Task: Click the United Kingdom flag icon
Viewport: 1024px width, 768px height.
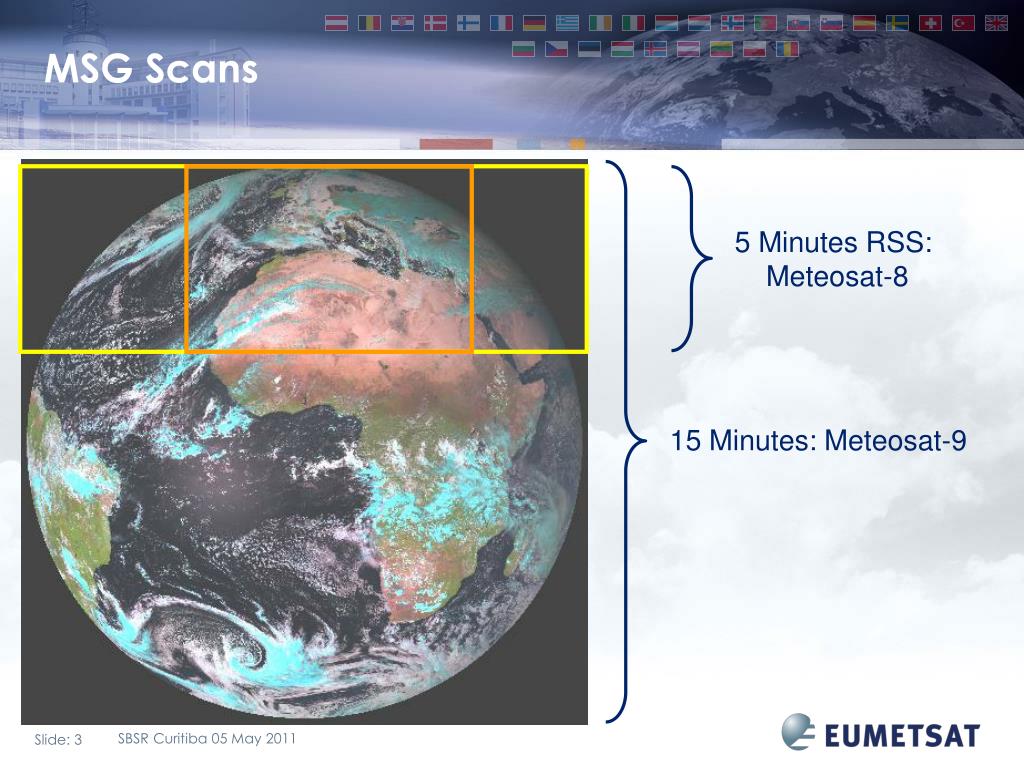Action: (x=996, y=24)
